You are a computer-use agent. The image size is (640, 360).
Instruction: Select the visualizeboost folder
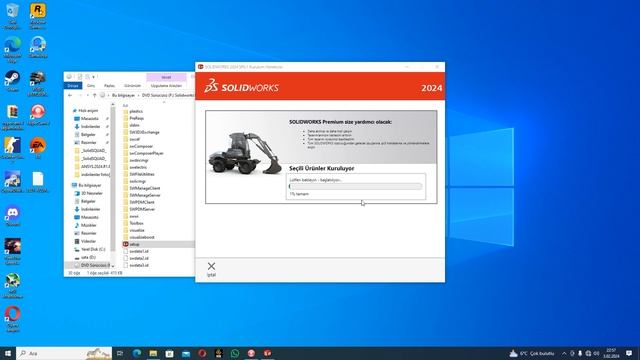(x=142, y=237)
